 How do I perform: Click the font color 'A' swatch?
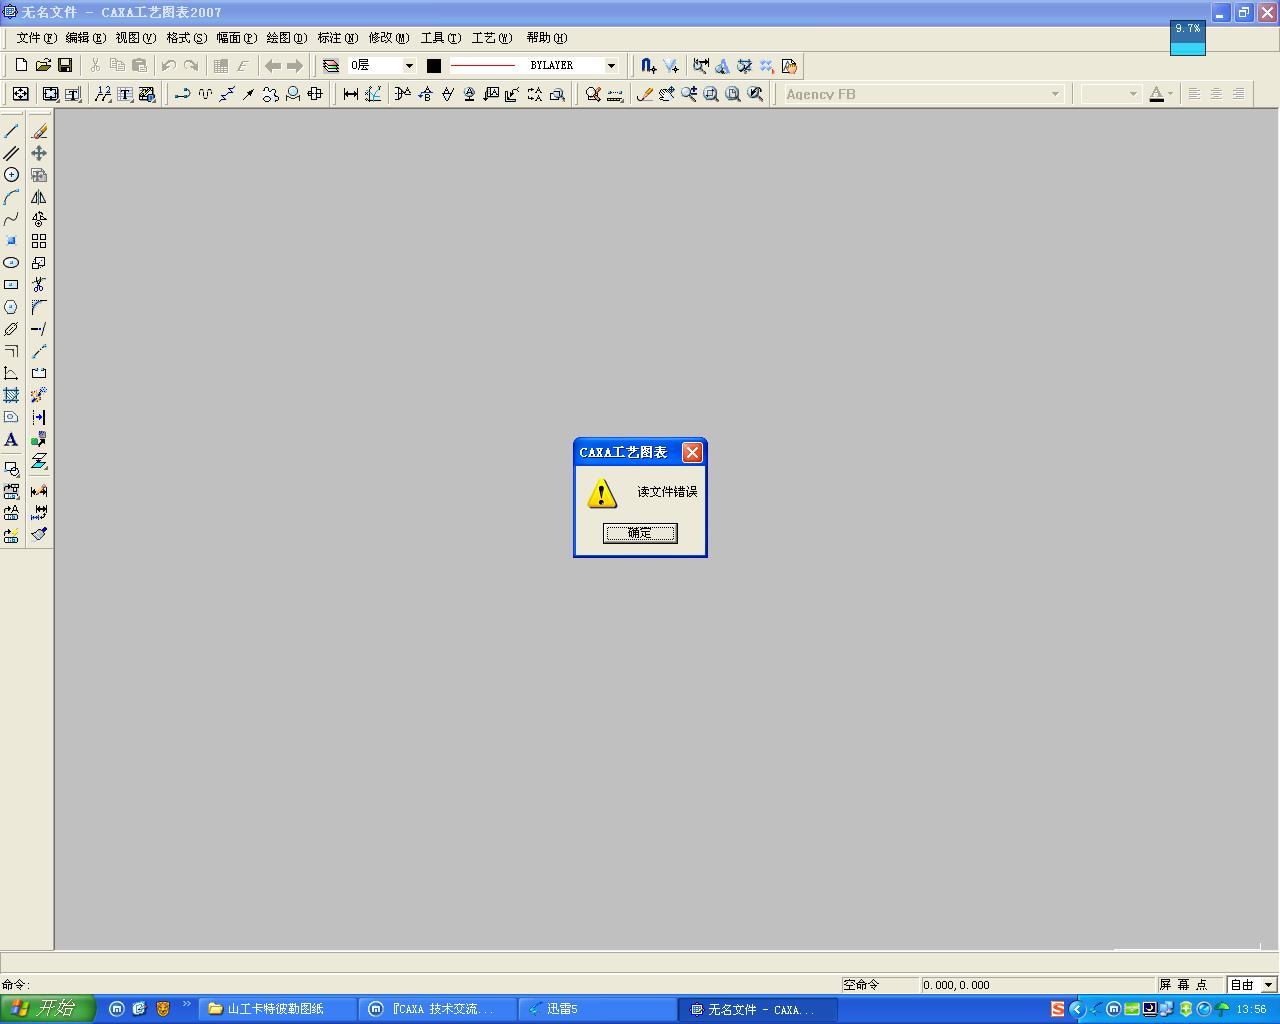1157,94
